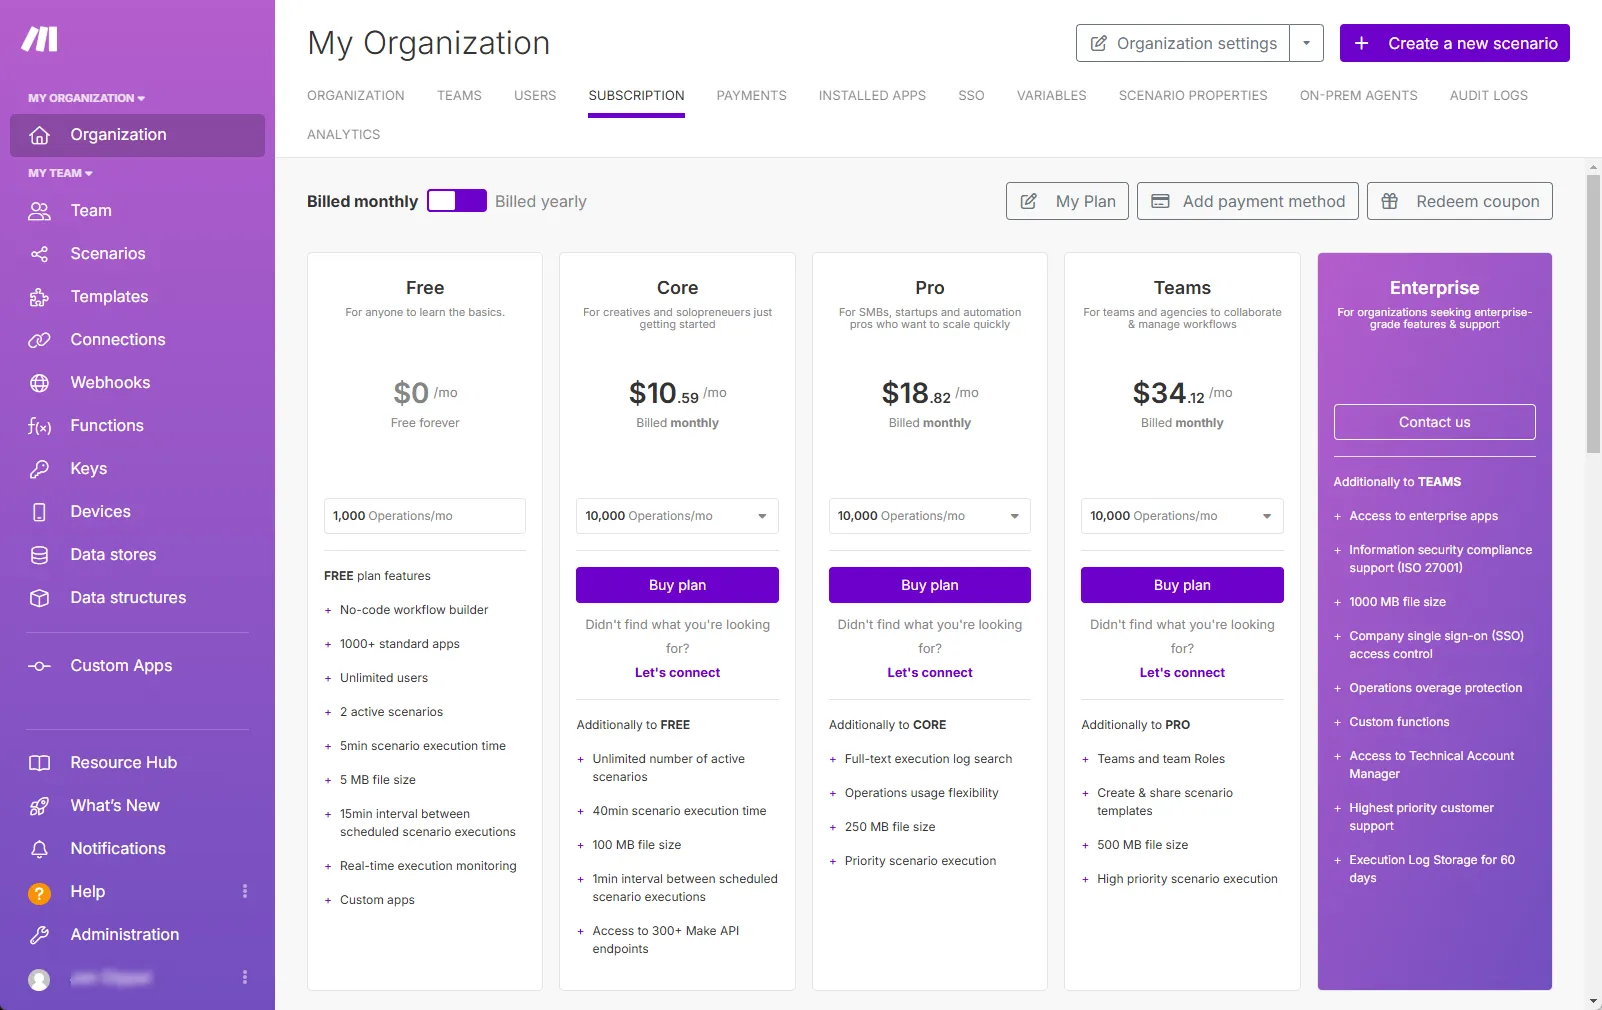Expand the MY ORGANIZATION switcher
Viewport: 1602px width, 1010px height.
(x=87, y=98)
